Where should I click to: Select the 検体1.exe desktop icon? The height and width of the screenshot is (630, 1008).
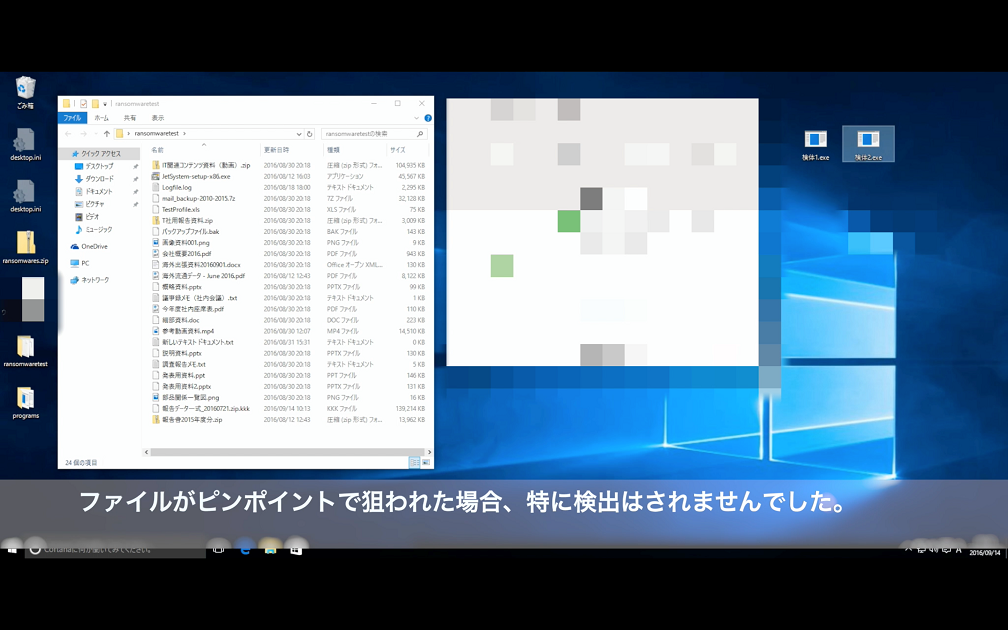[816, 143]
